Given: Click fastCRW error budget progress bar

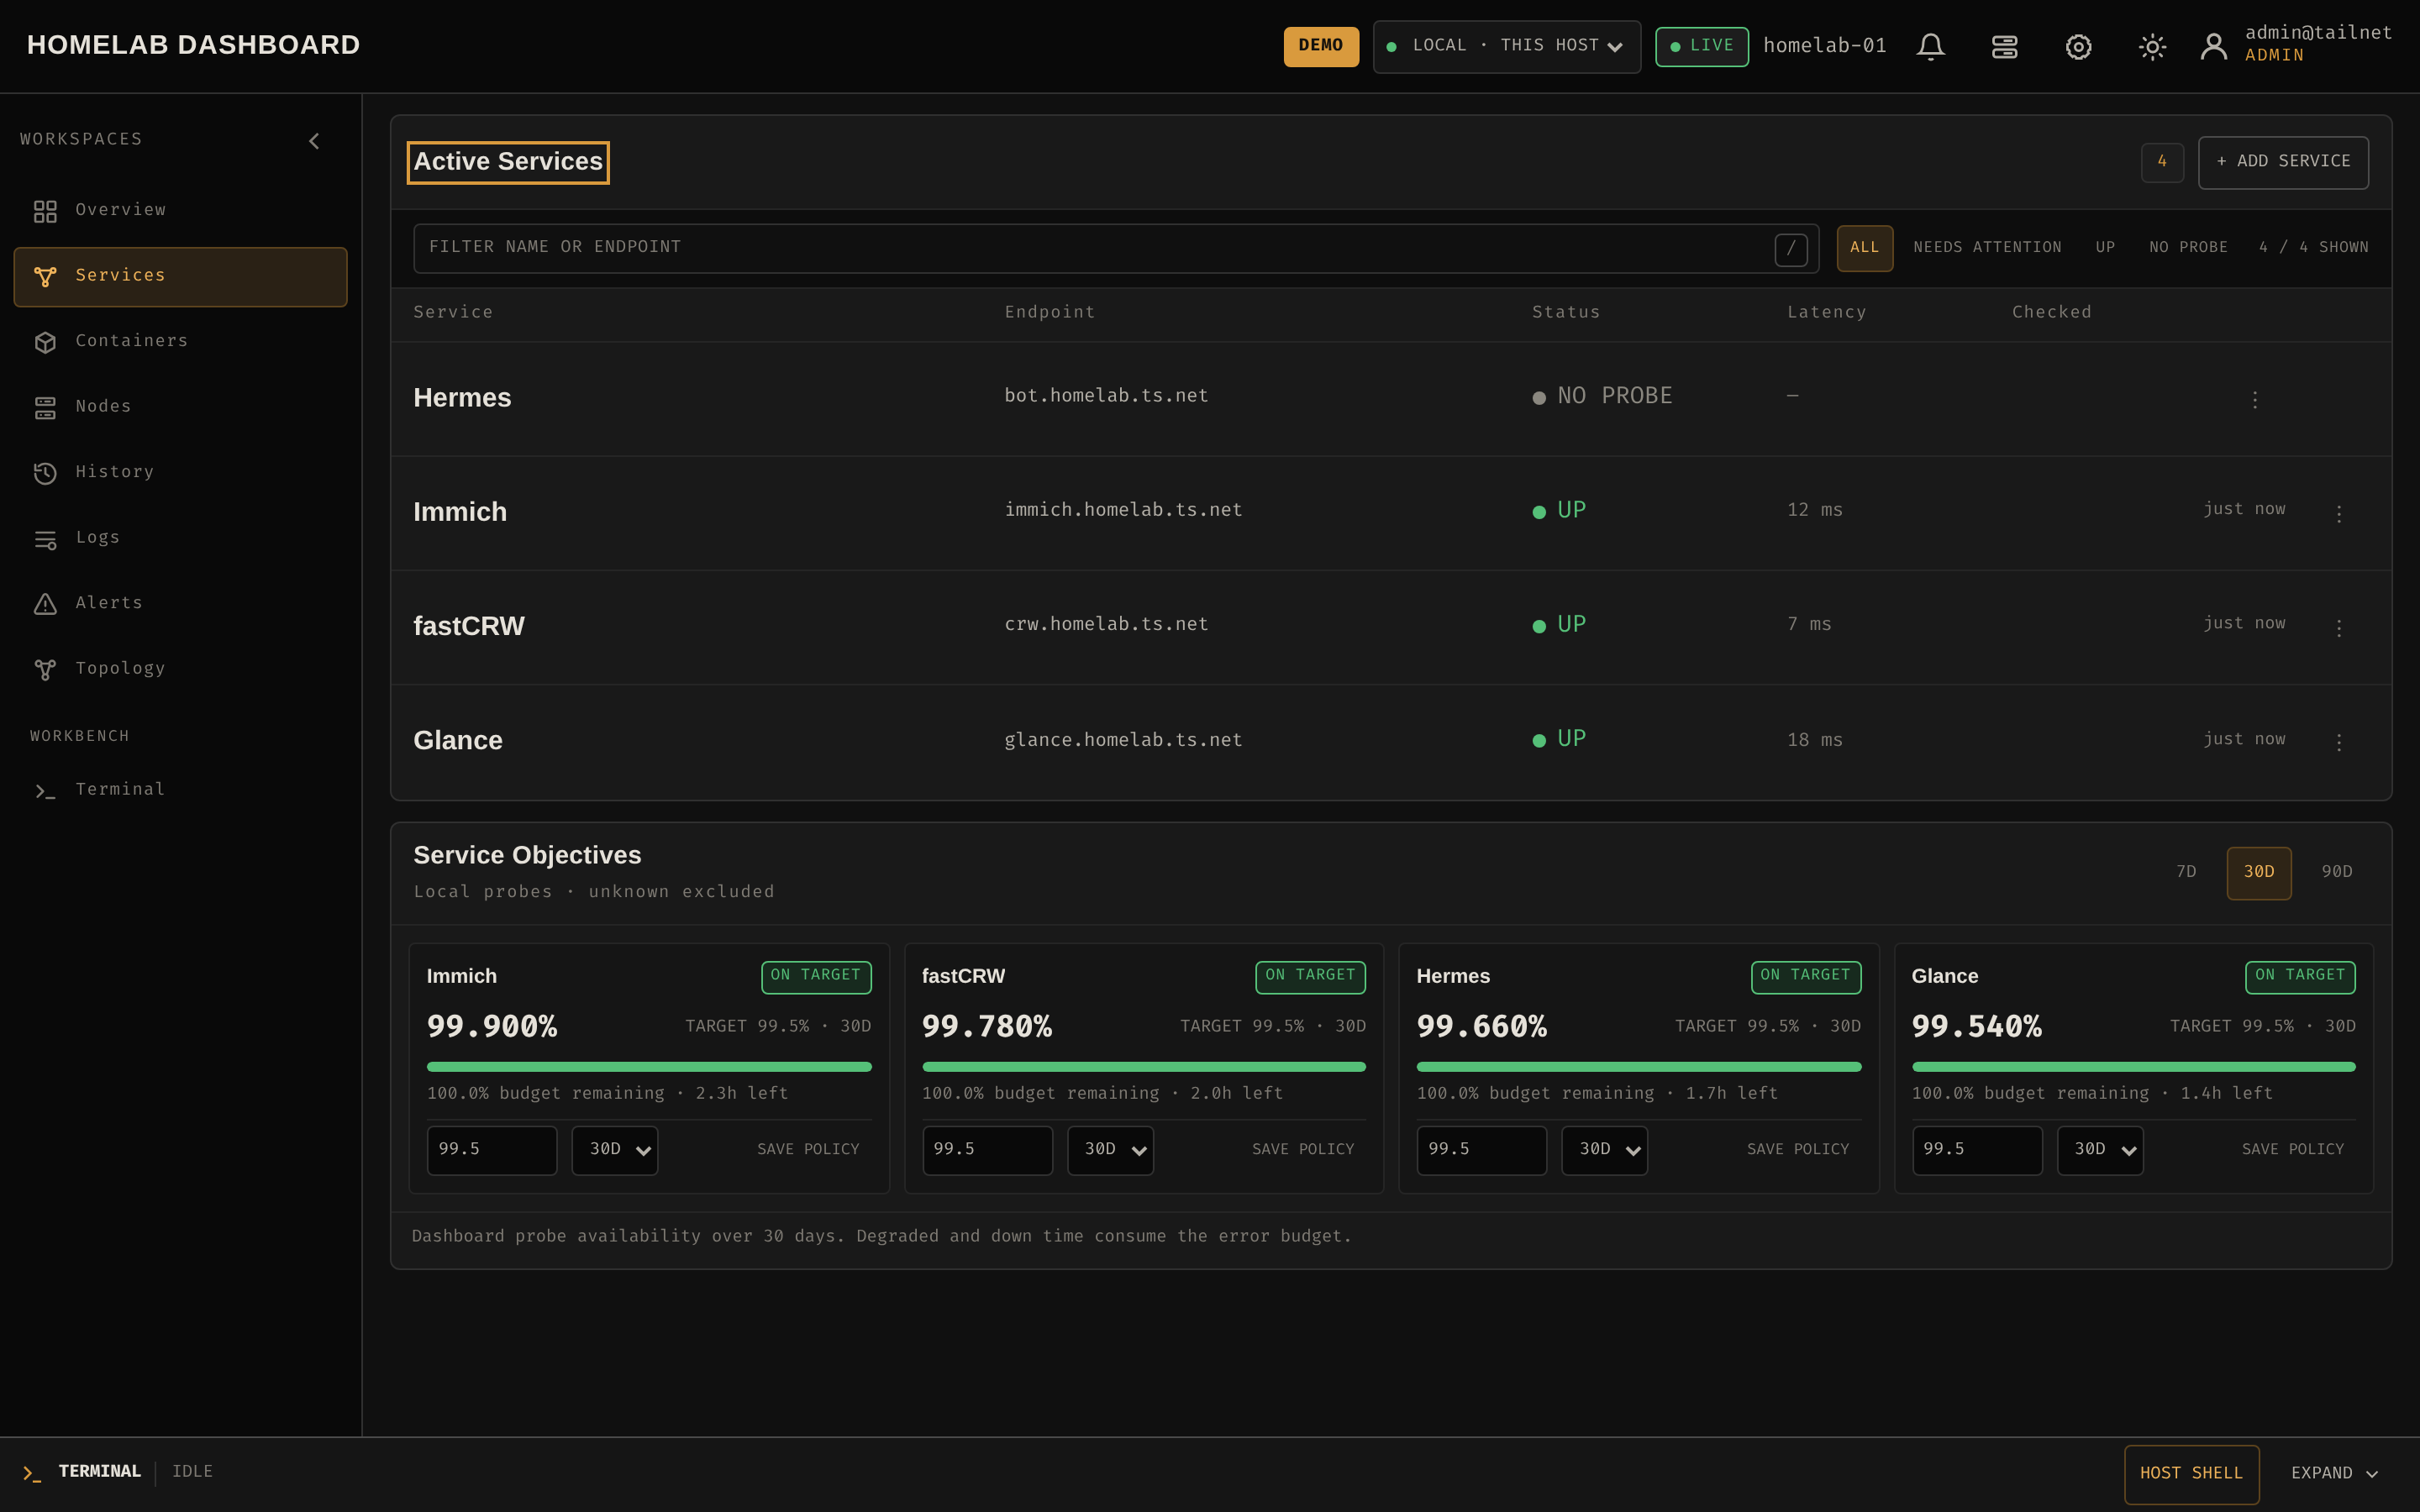Looking at the screenshot, I should click(x=1144, y=1067).
